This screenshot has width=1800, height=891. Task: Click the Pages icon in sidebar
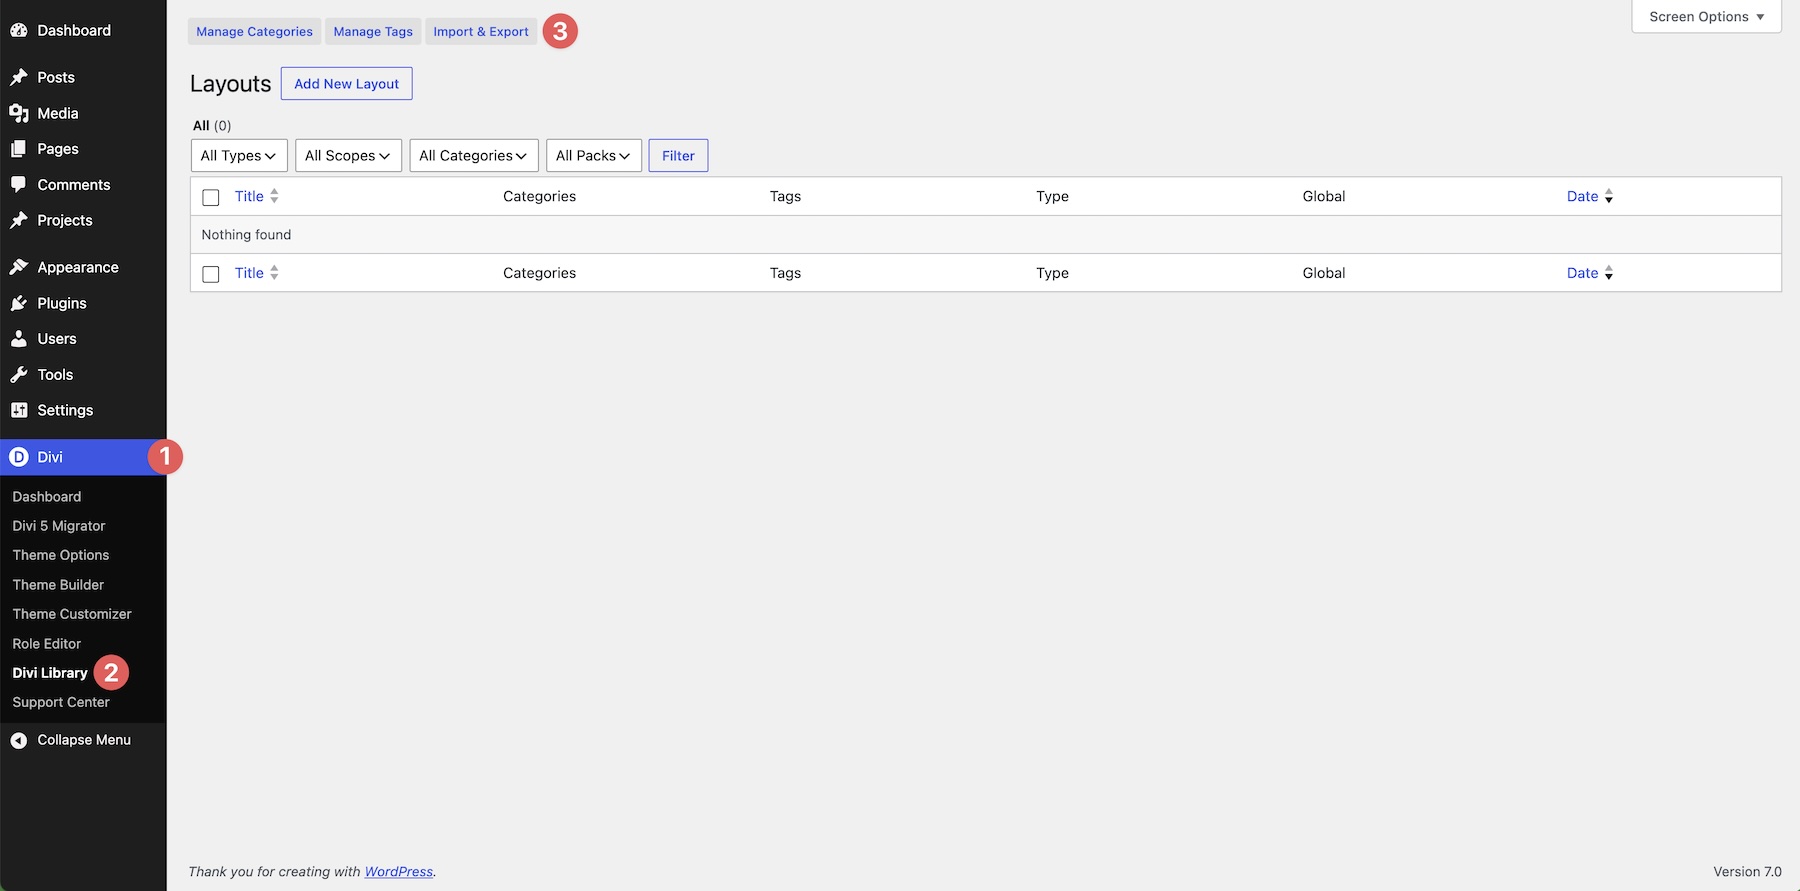point(19,149)
